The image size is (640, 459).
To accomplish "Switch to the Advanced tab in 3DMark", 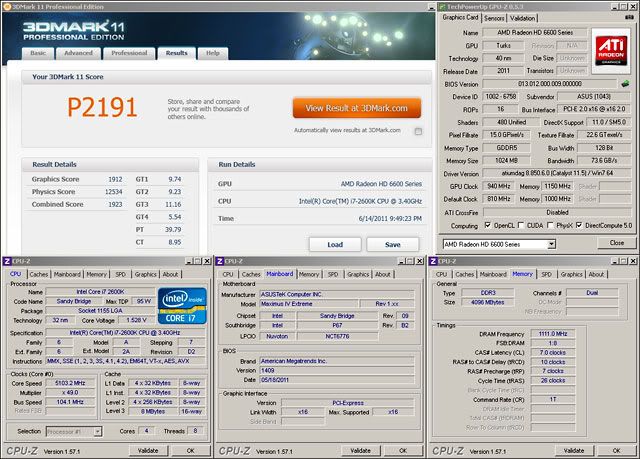I will pos(78,53).
